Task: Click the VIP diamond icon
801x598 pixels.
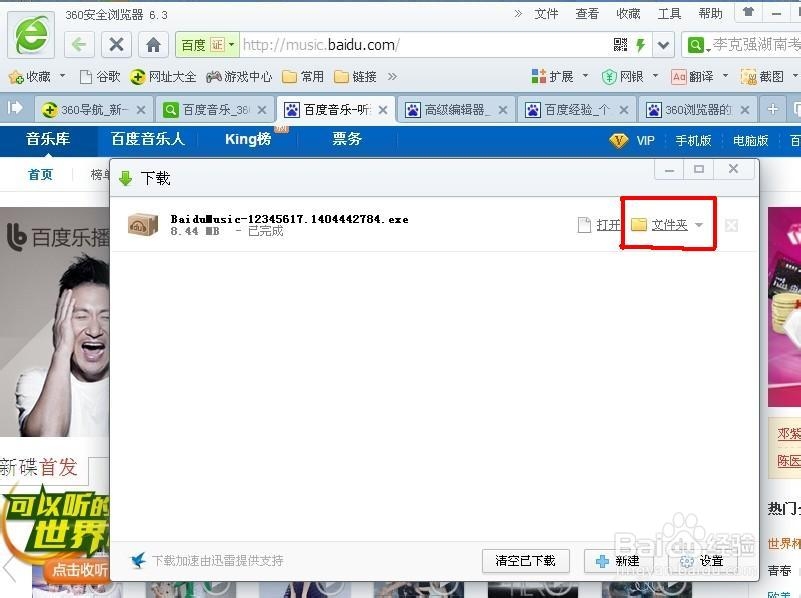Action: pos(619,140)
